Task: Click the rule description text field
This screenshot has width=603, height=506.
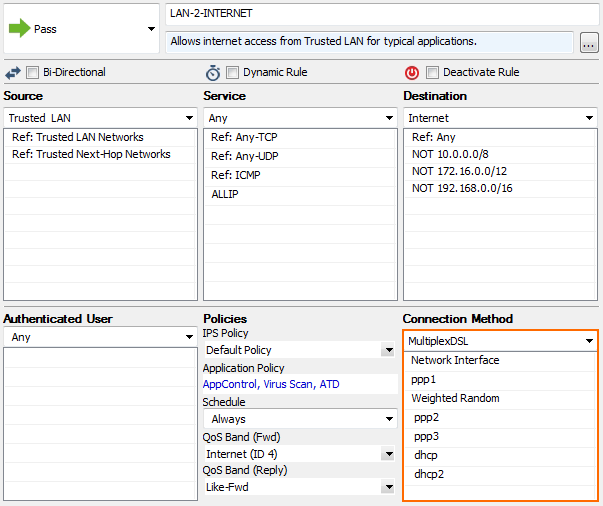Action: click(x=369, y=42)
